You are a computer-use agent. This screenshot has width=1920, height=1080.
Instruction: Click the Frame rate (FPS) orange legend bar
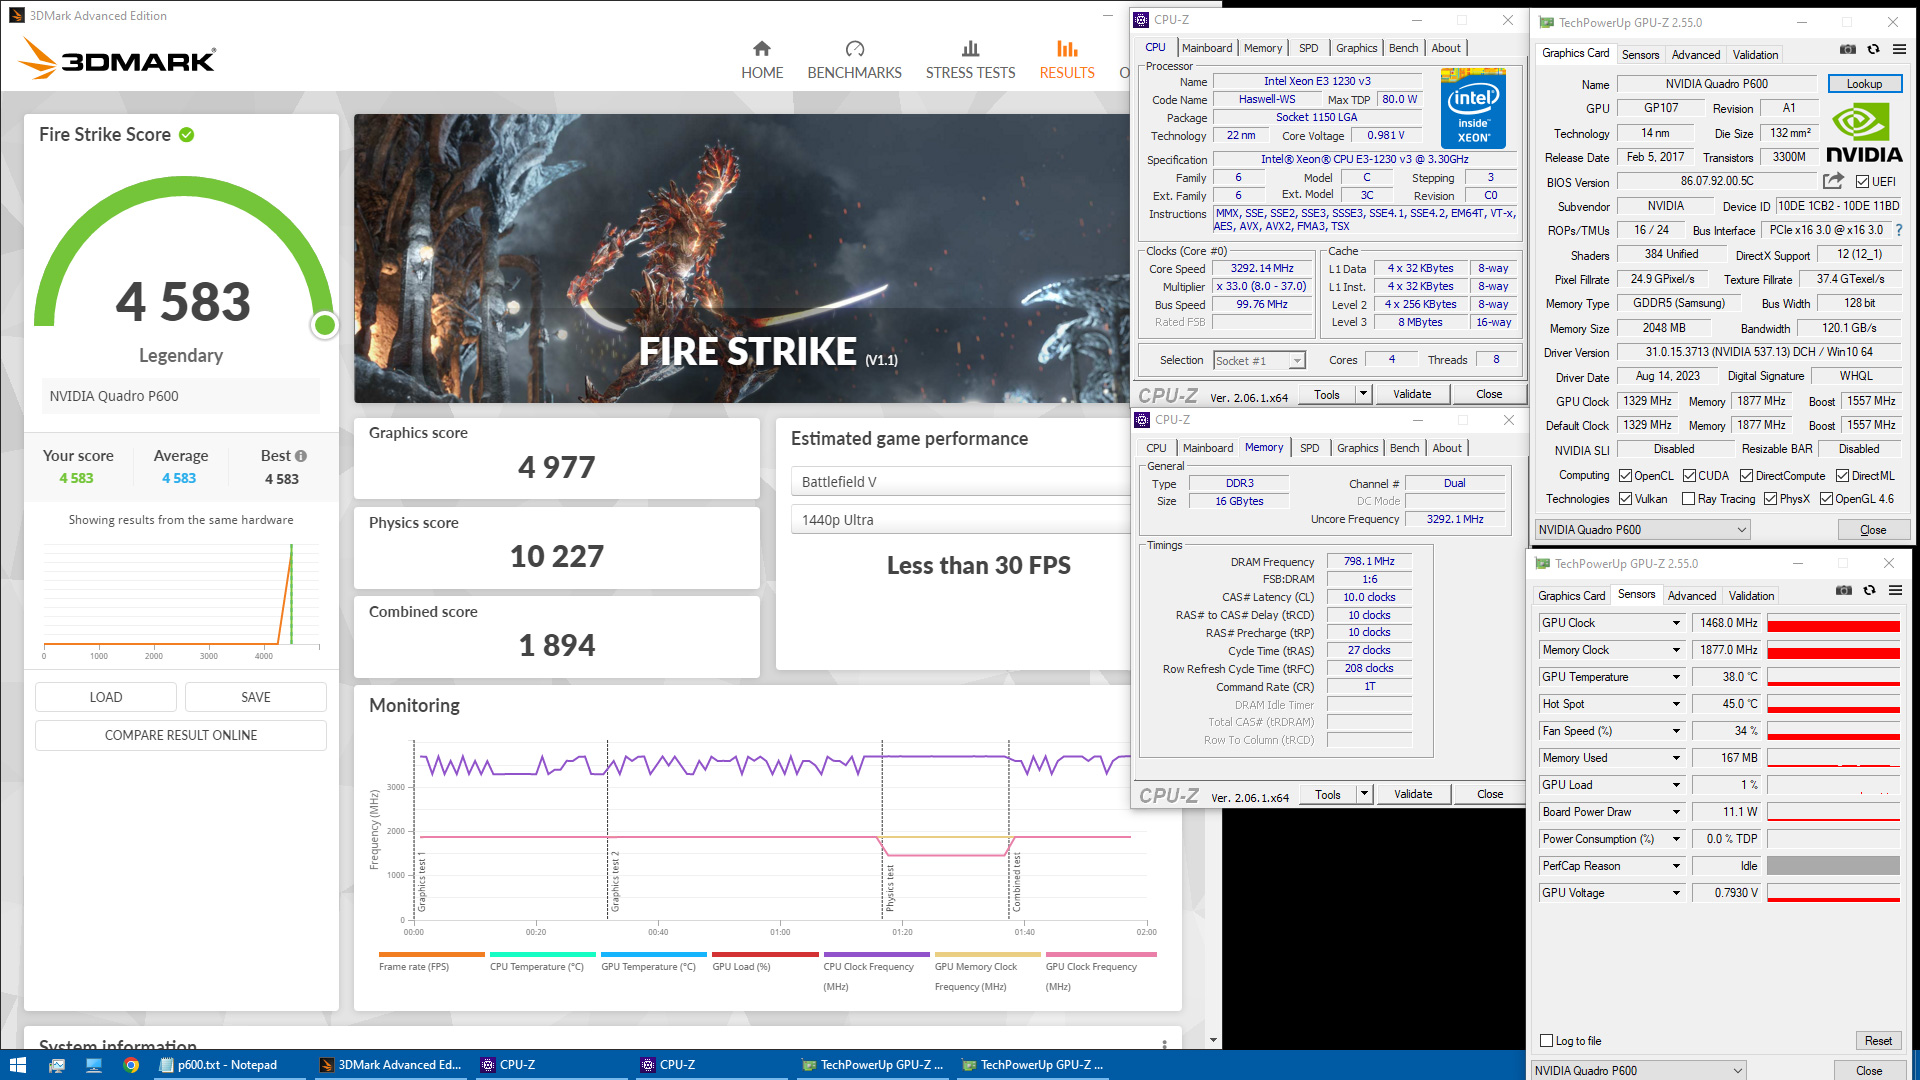[x=432, y=954]
